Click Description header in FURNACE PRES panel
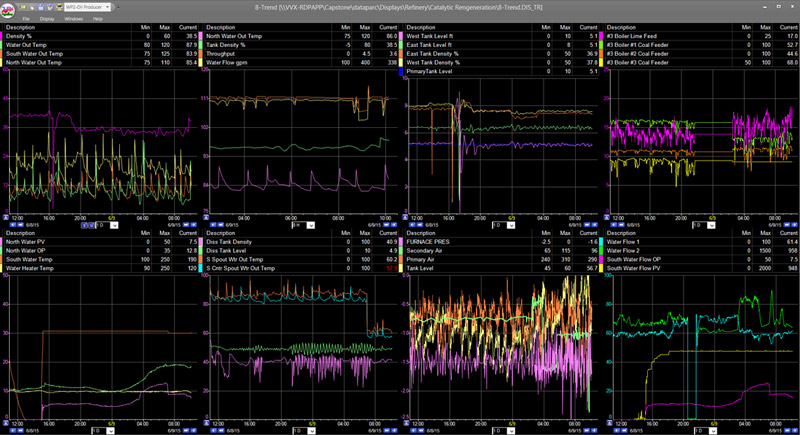Image resolution: width=800 pixels, height=435 pixels. (x=420, y=233)
